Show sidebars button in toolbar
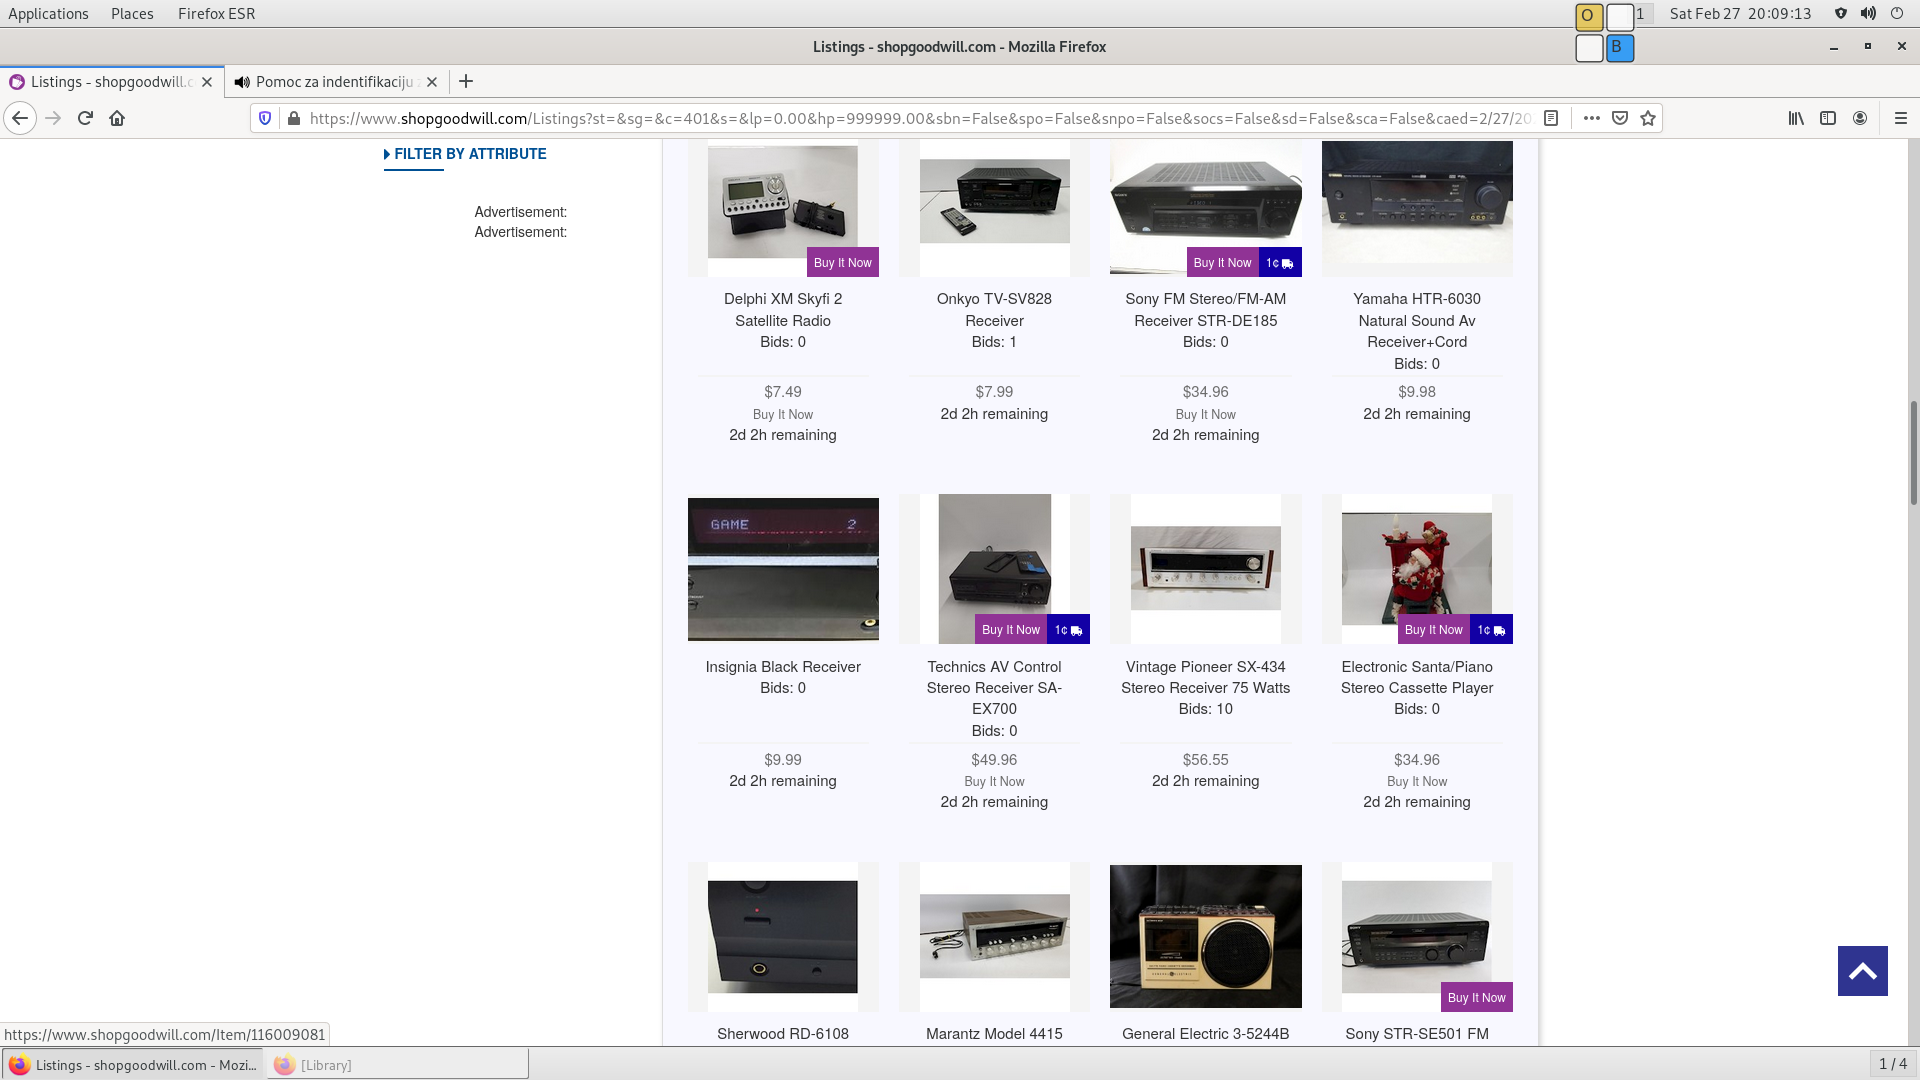This screenshot has height=1080, width=1920. pyautogui.click(x=1828, y=118)
